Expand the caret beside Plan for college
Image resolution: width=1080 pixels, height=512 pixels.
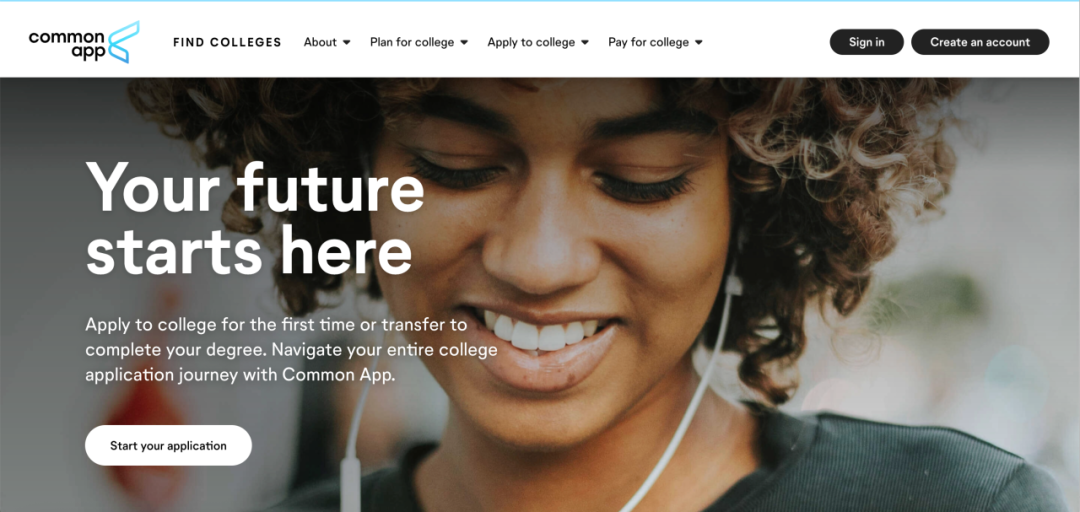point(464,43)
